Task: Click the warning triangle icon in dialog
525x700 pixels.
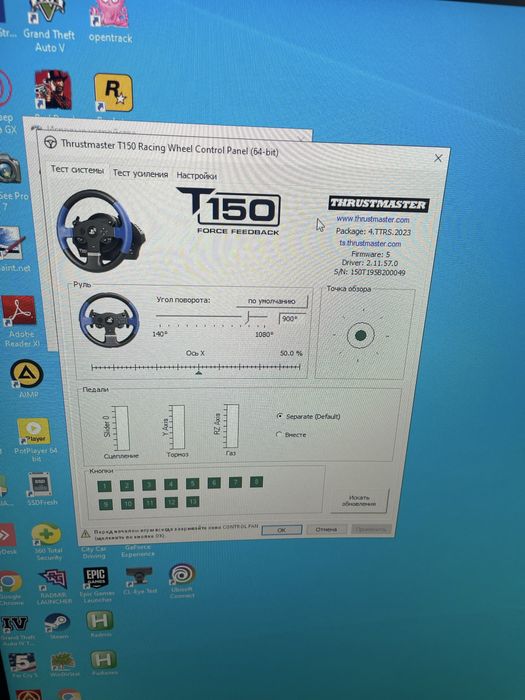Action: pos(85,533)
